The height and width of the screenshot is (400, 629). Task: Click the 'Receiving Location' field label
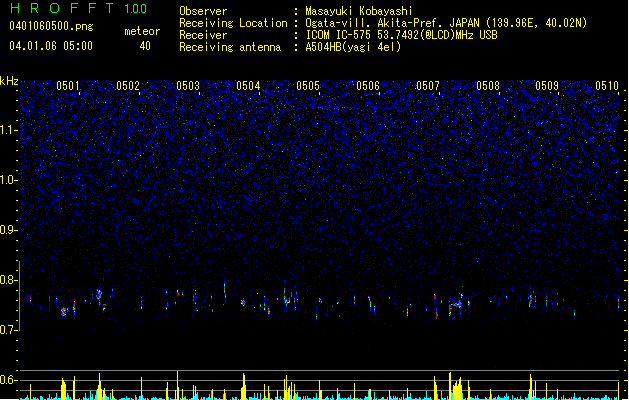pyautogui.click(x=233, y=23)
